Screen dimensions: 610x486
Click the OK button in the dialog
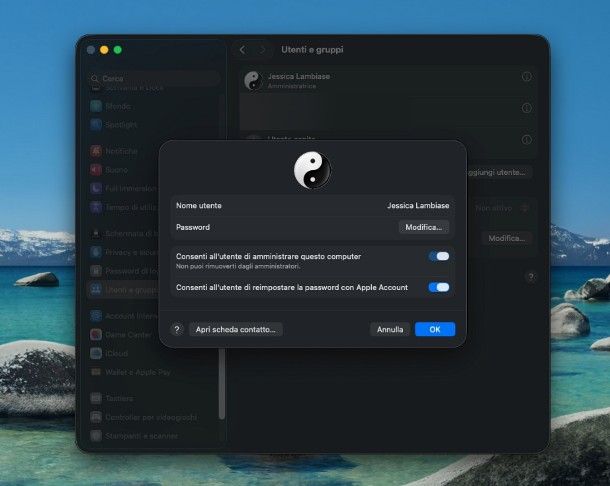pyautogui.click(x=435, y=329)
